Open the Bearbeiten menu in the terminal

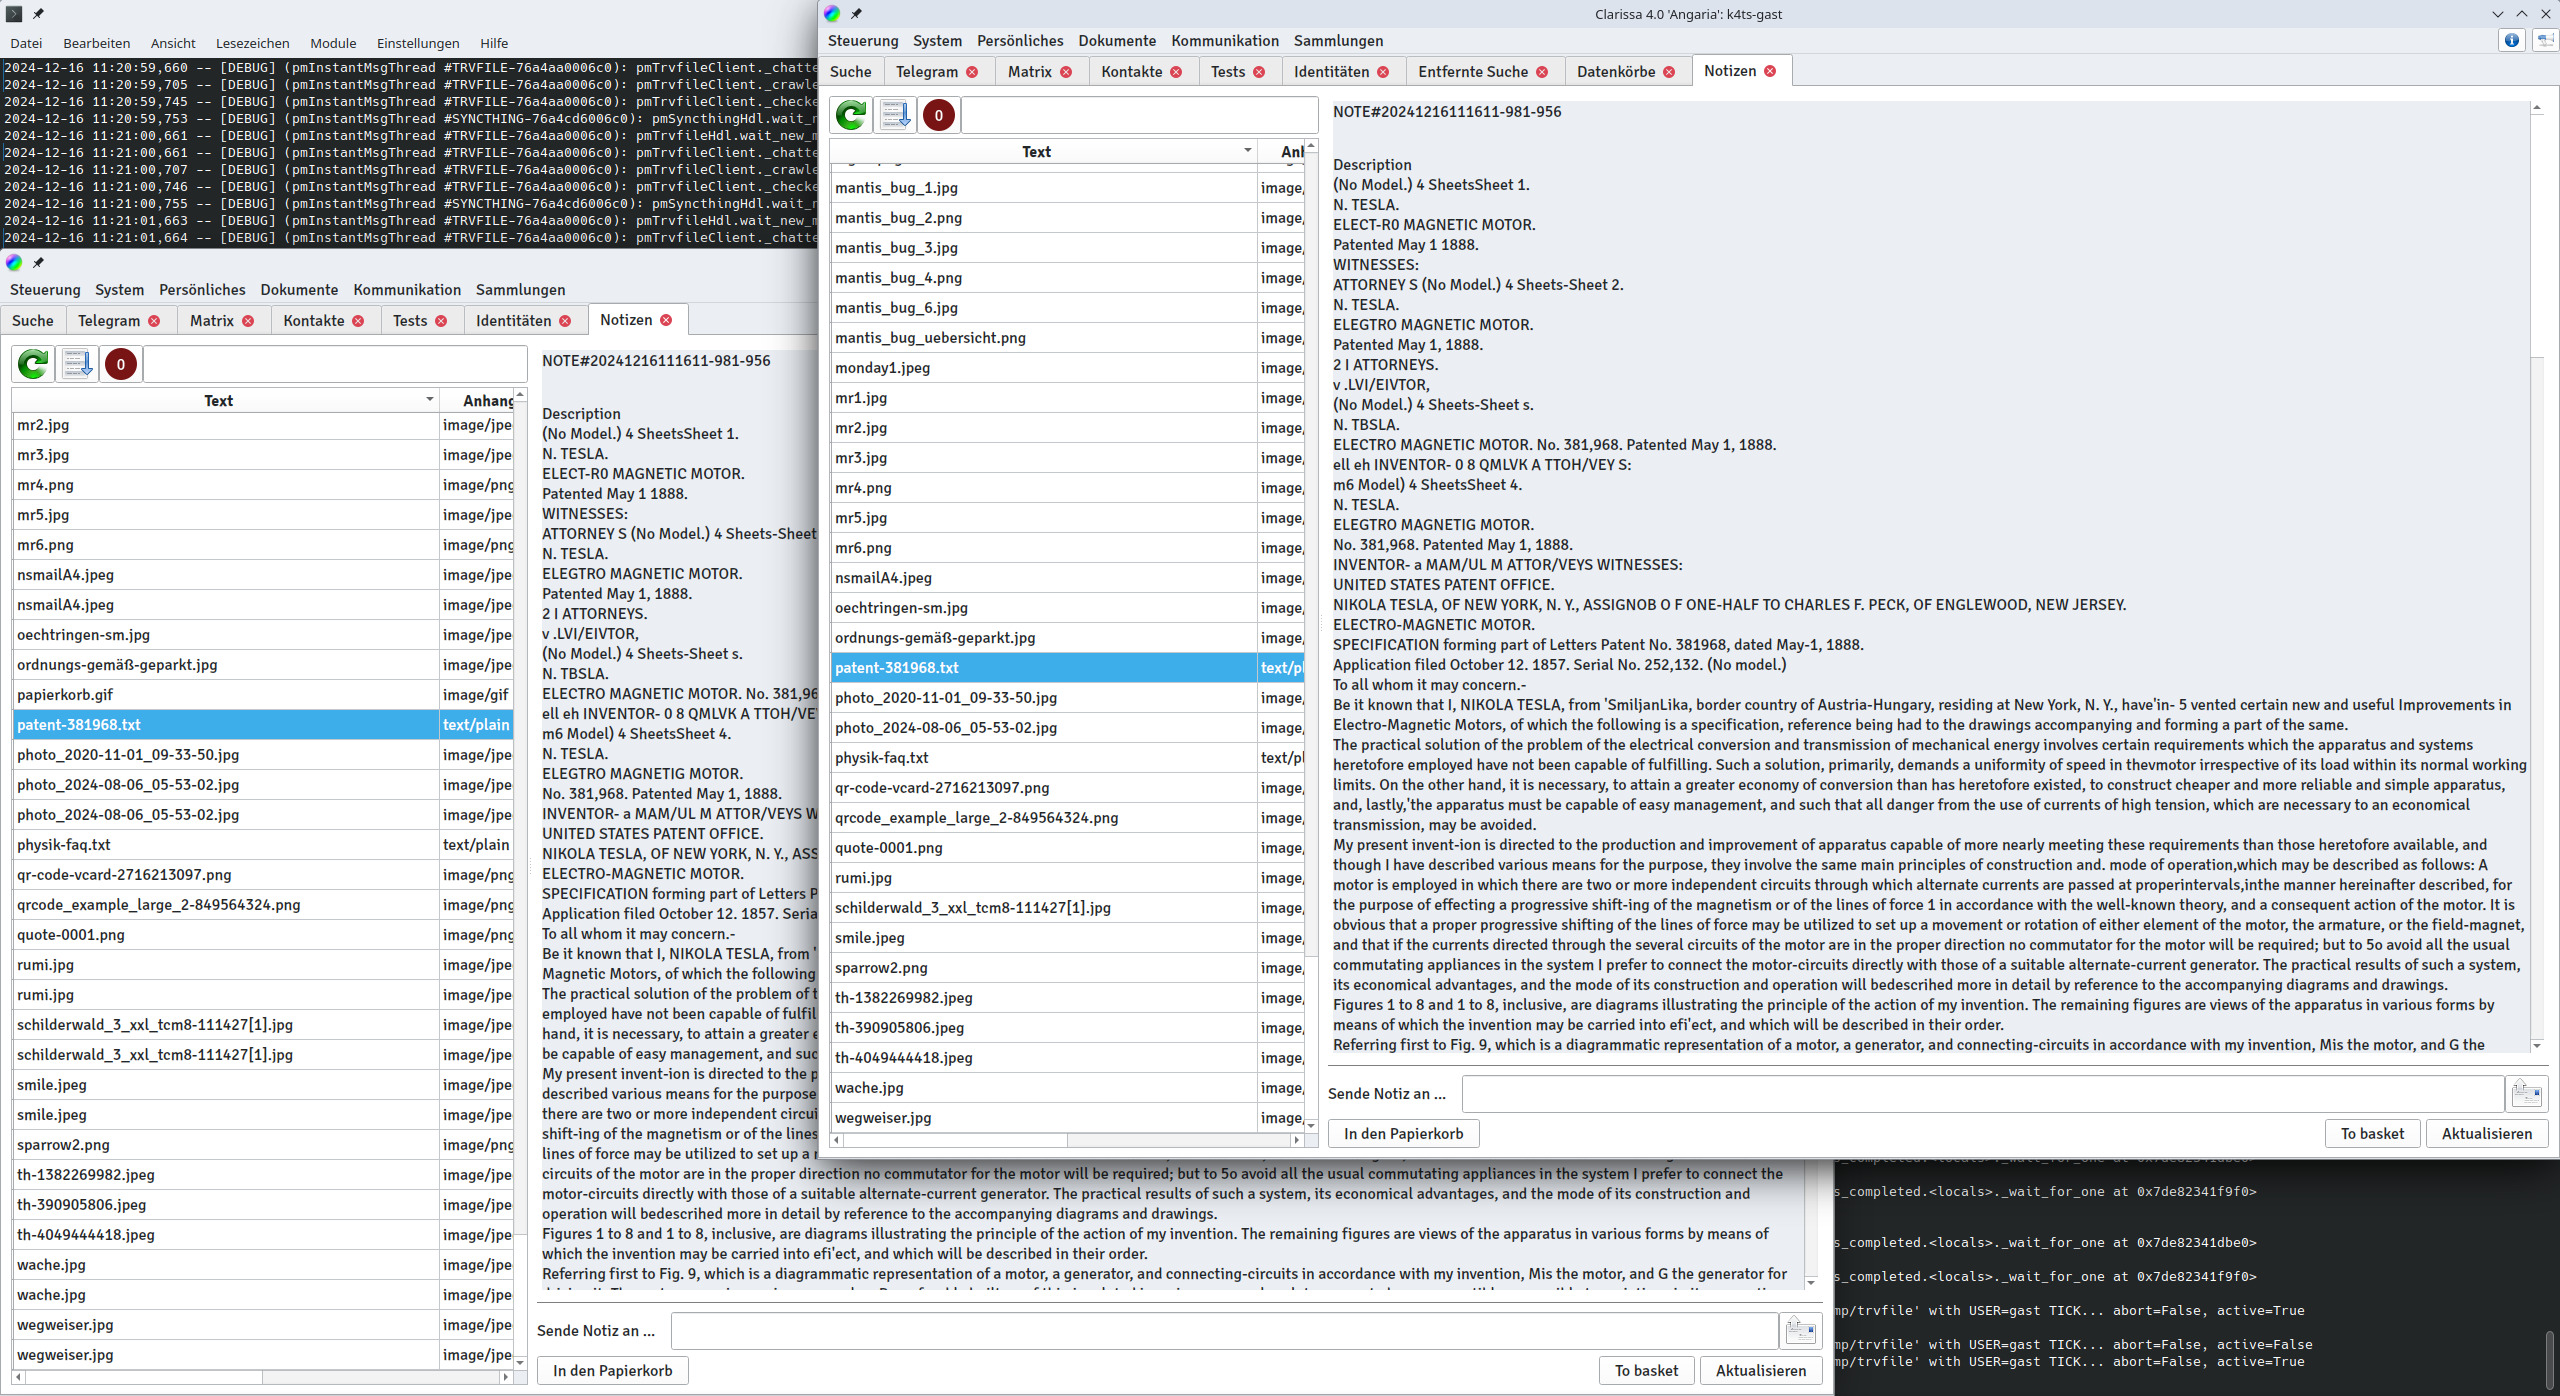pyautogui.click(x=96, y=43)
